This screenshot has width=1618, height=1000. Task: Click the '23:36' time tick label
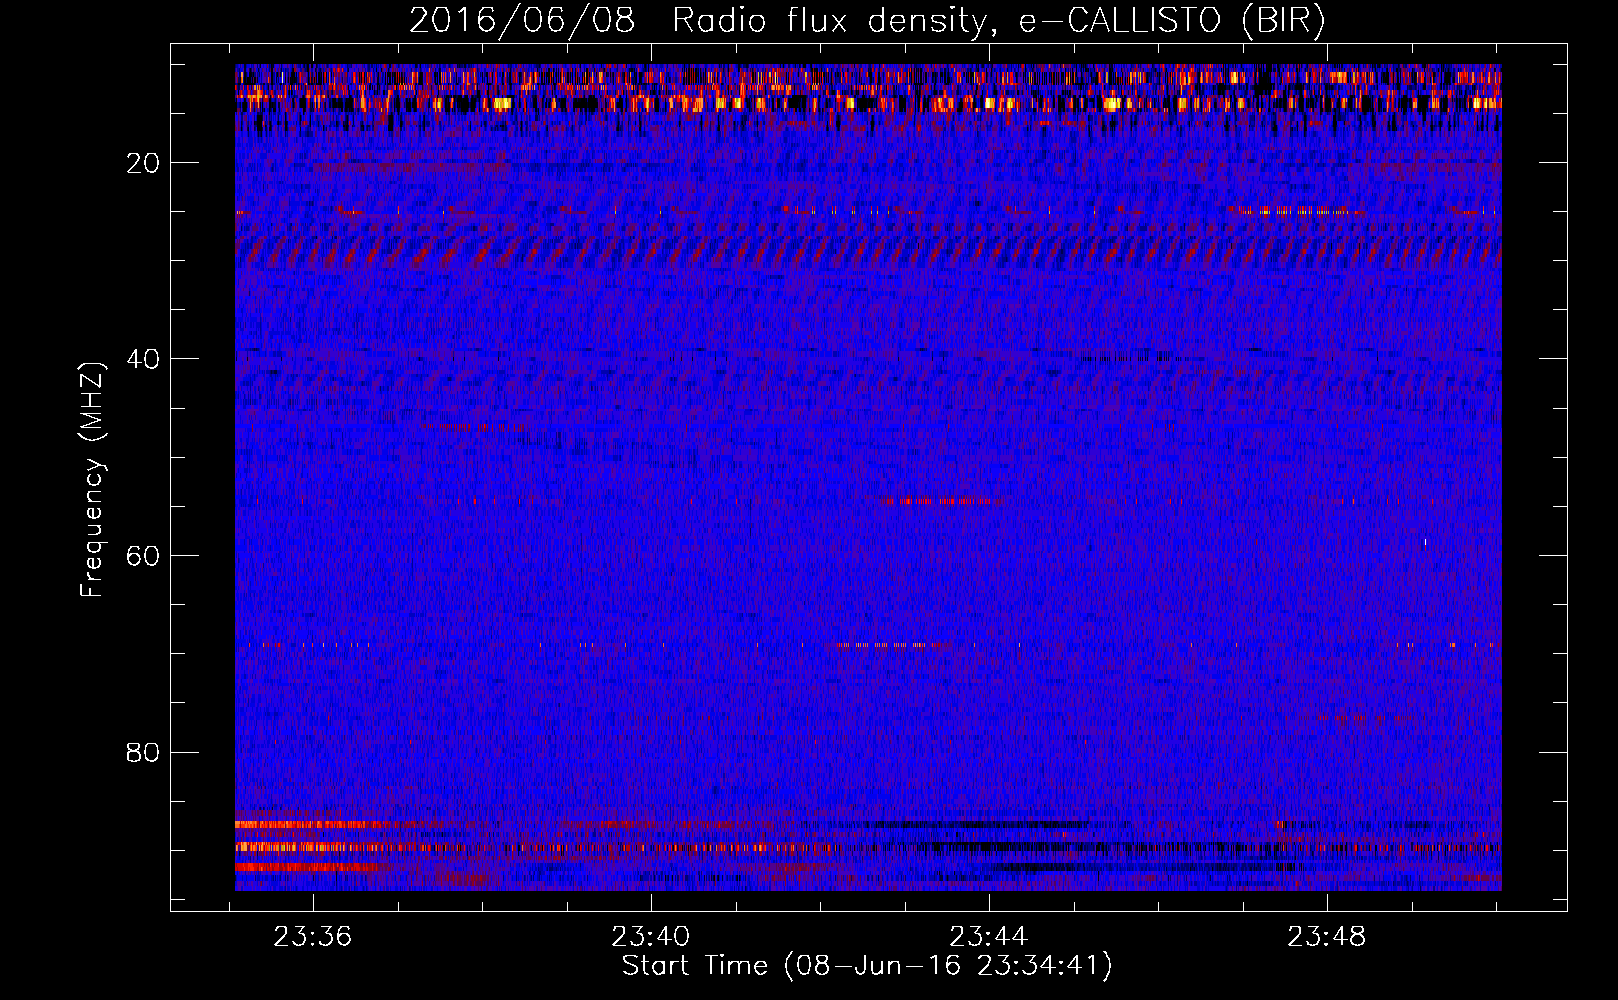[313, 937]
